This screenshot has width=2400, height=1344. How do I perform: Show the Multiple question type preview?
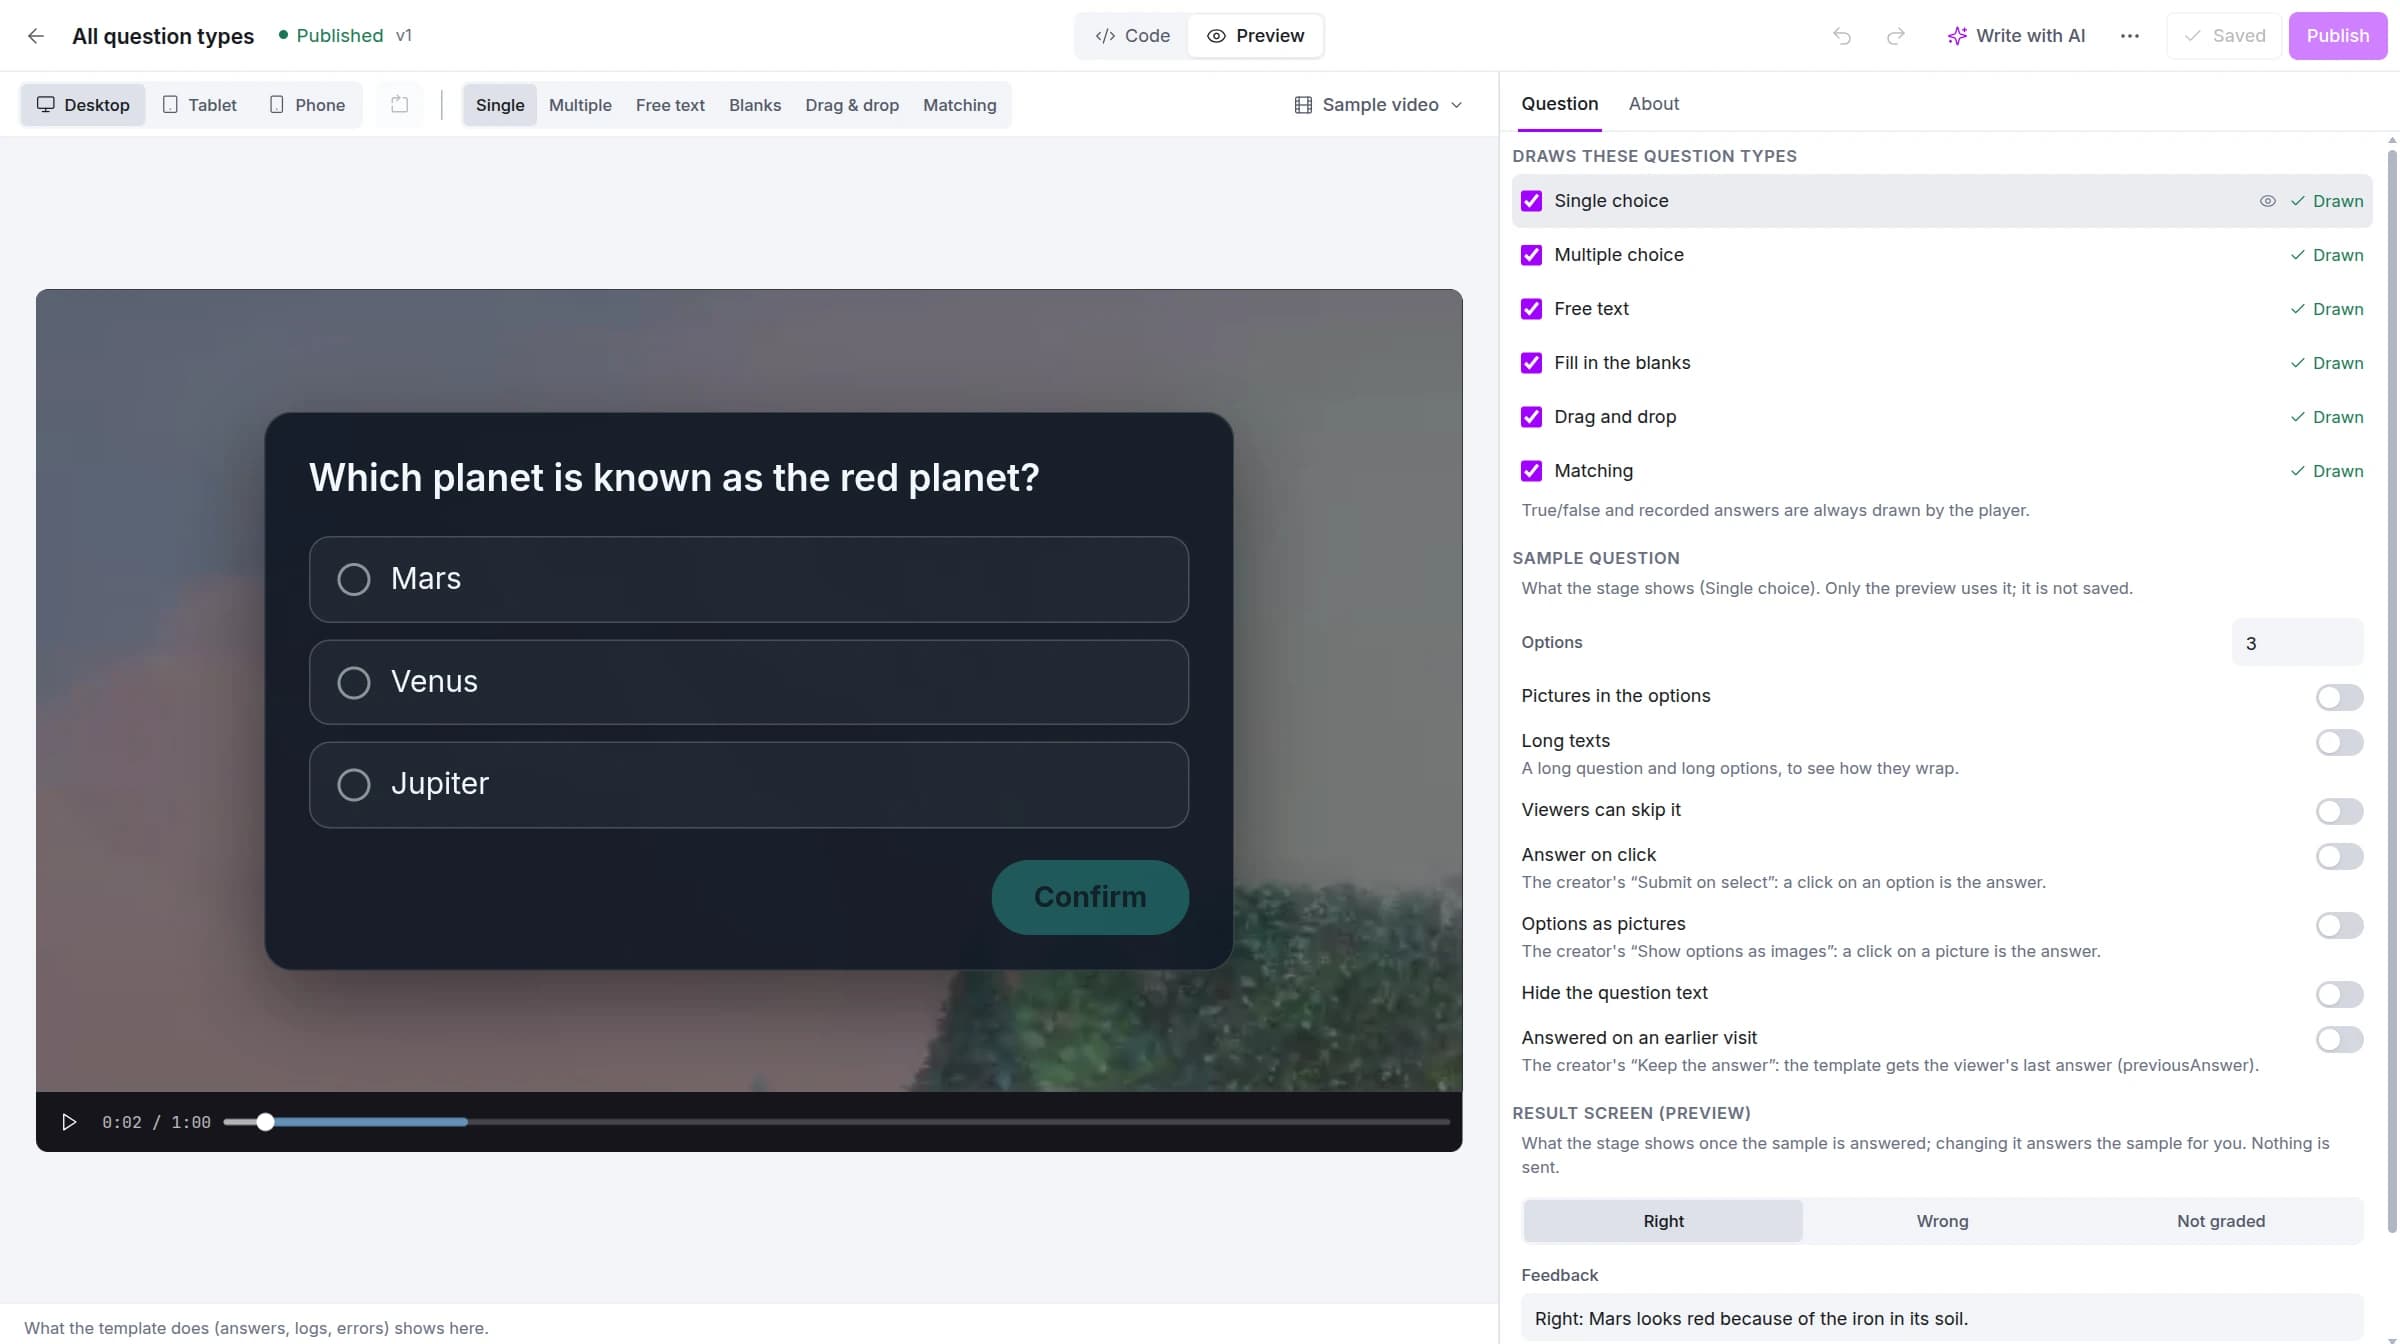[580, 105]
